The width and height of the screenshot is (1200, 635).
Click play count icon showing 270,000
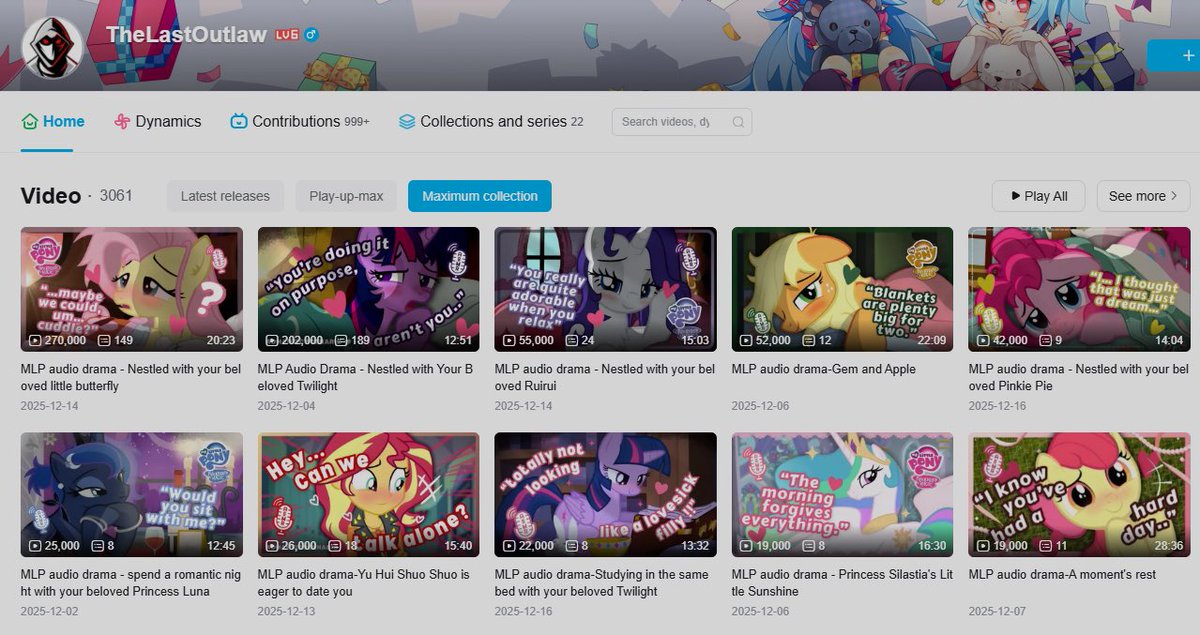coord(35,340)
